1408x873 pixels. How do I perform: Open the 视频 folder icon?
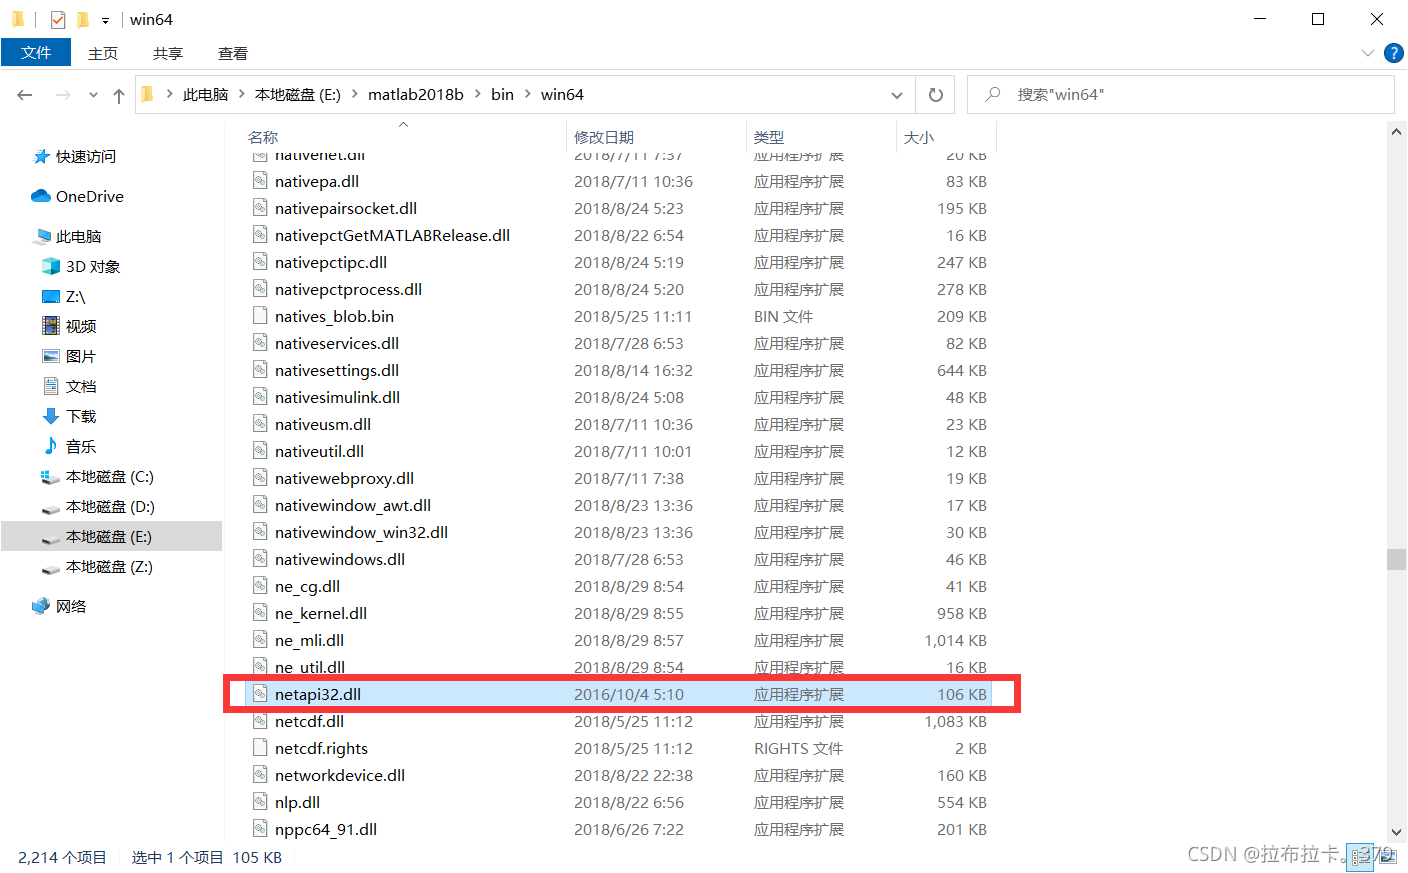point(51,326)
